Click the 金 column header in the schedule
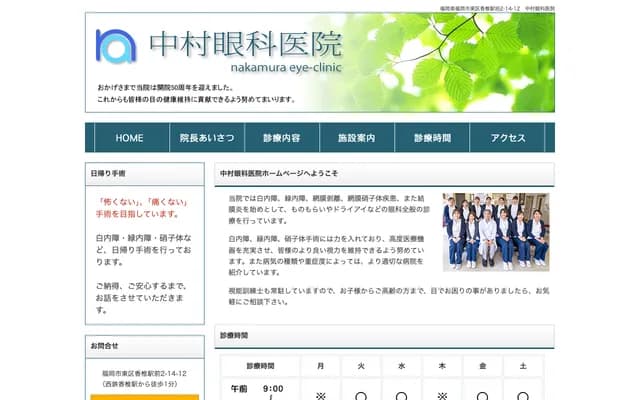 (482, 366)
